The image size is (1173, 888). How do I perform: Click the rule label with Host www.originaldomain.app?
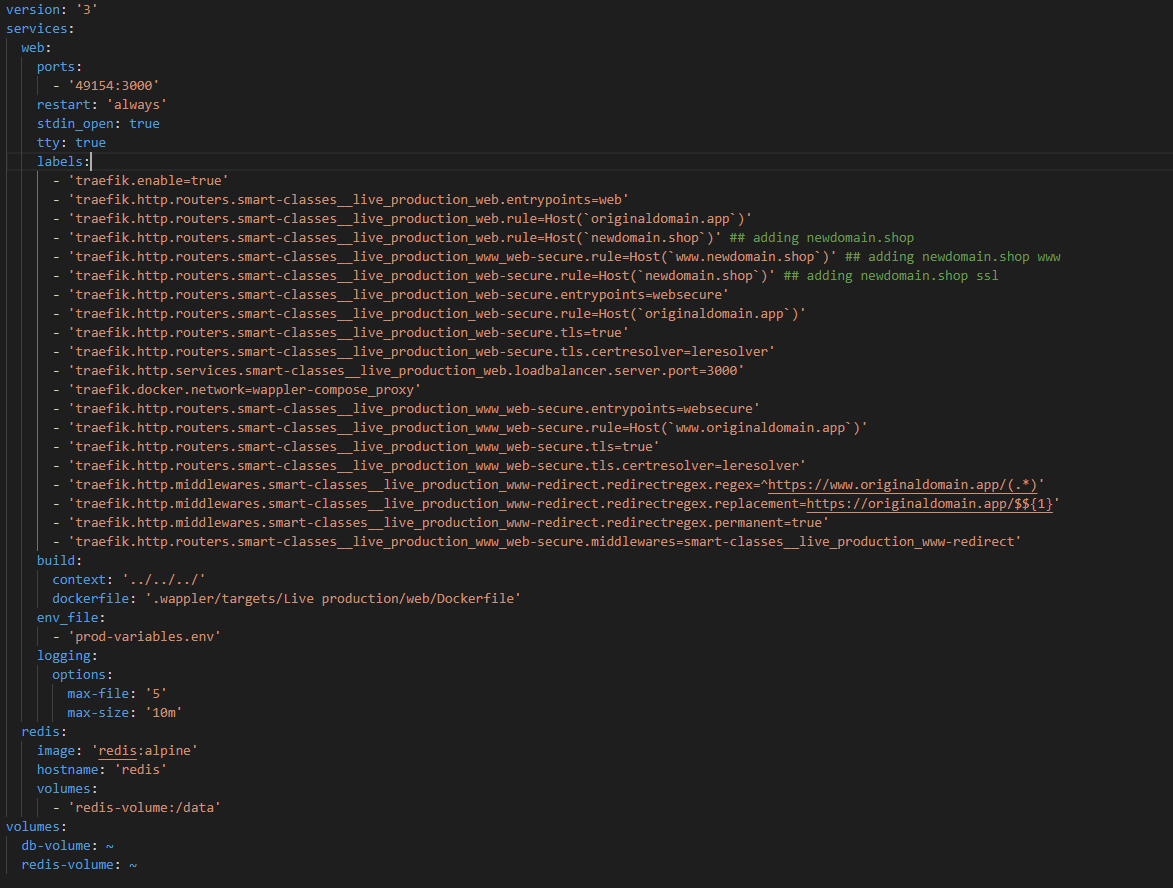pyautogui.click(x=468, y=428)
